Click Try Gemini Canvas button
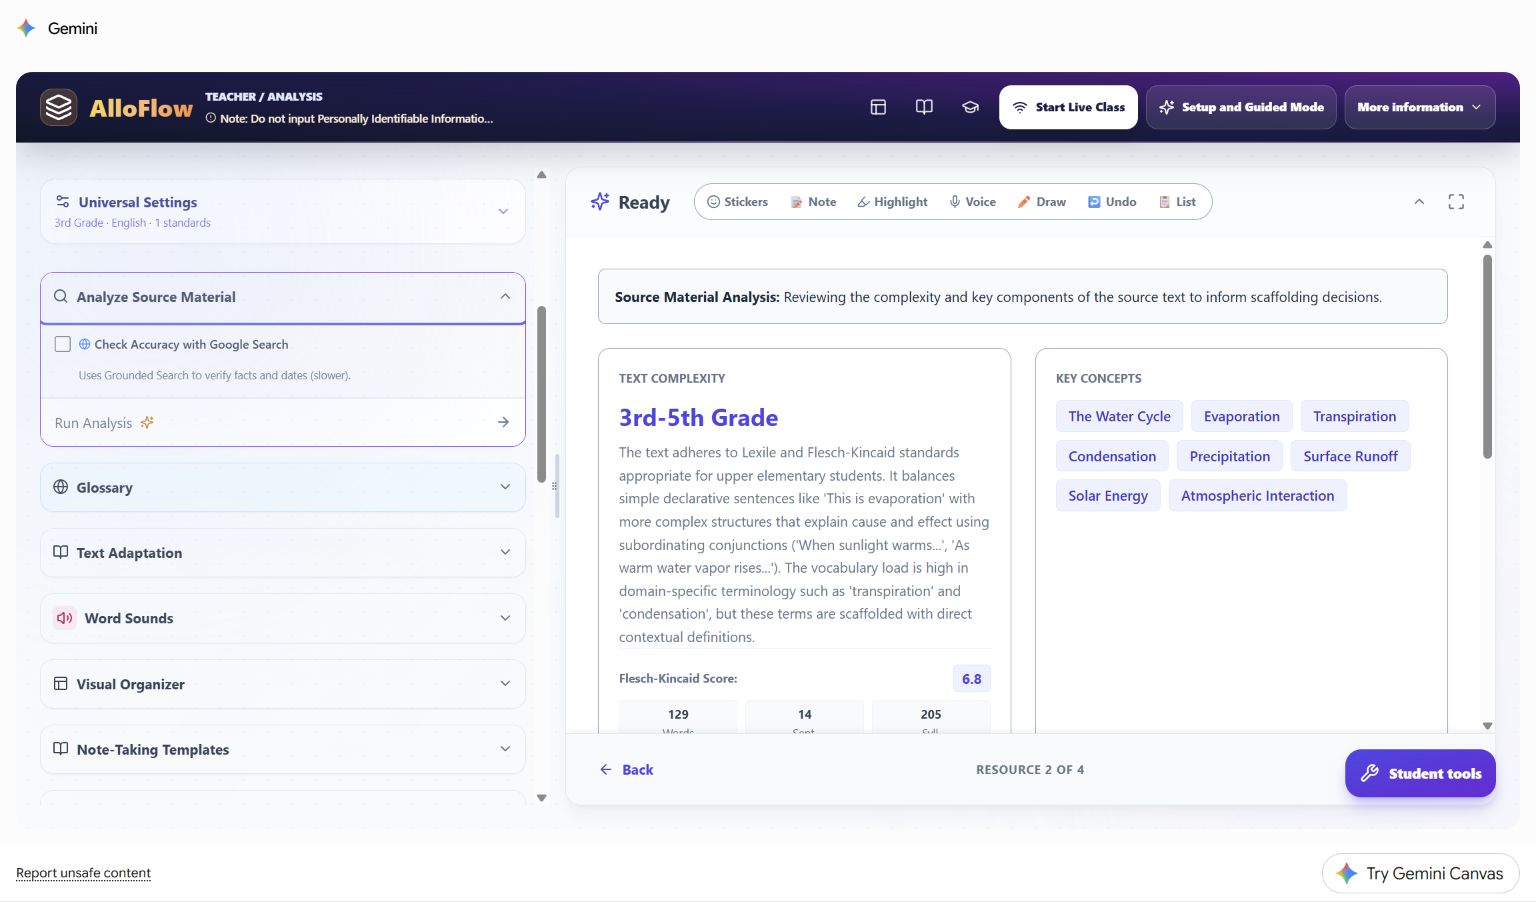 (1420, 873)
